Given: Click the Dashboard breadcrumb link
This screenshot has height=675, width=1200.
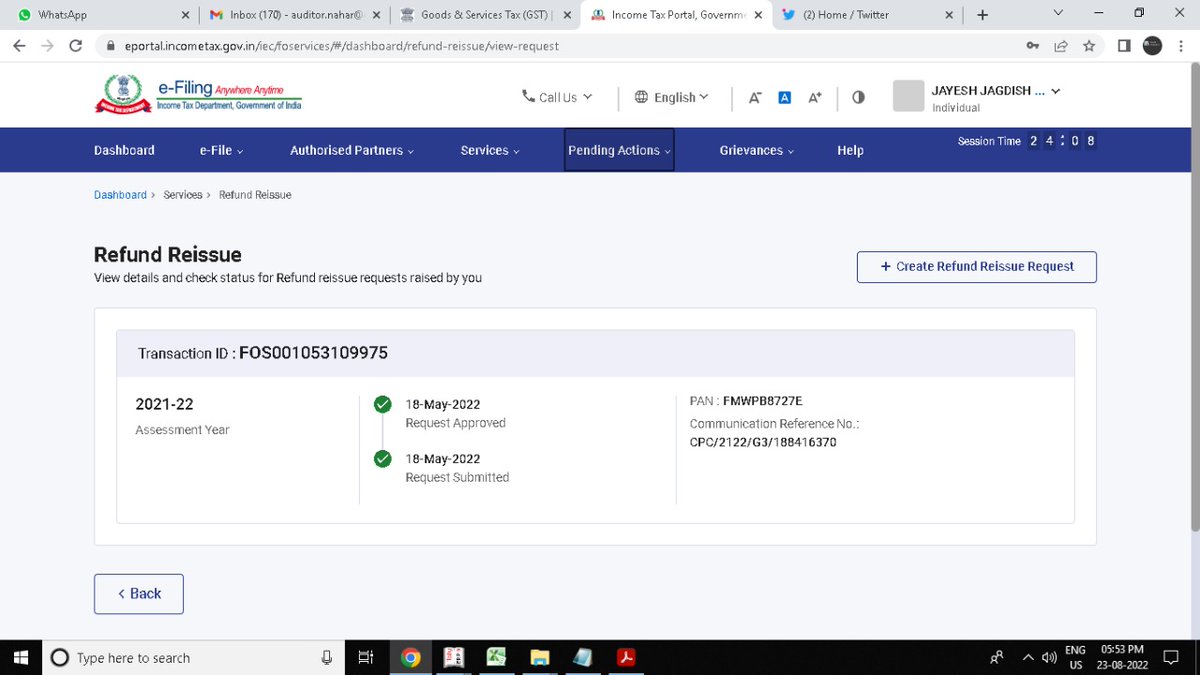Looking at the screenshot, I should click(120, 195).
